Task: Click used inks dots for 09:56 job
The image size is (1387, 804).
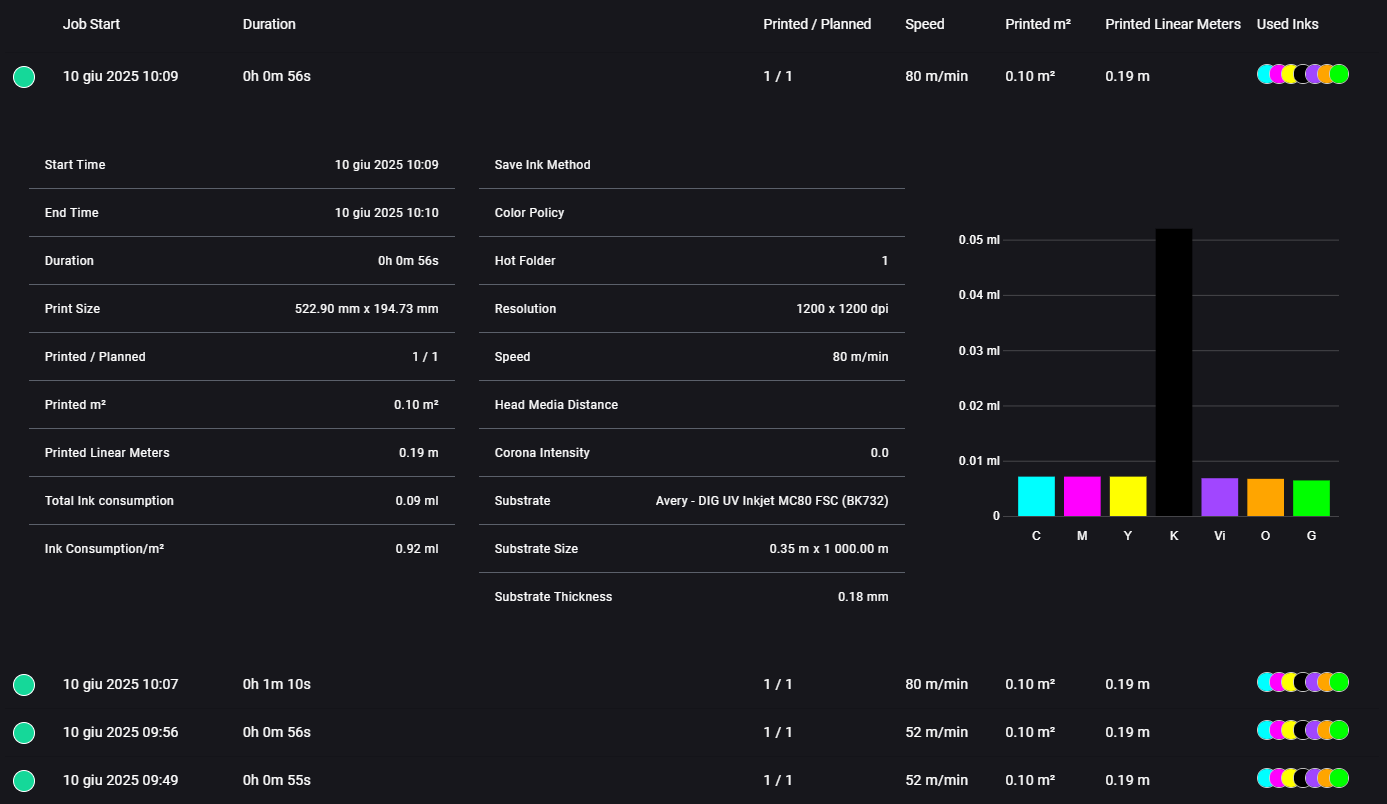Action: [x=1302, y=730]
